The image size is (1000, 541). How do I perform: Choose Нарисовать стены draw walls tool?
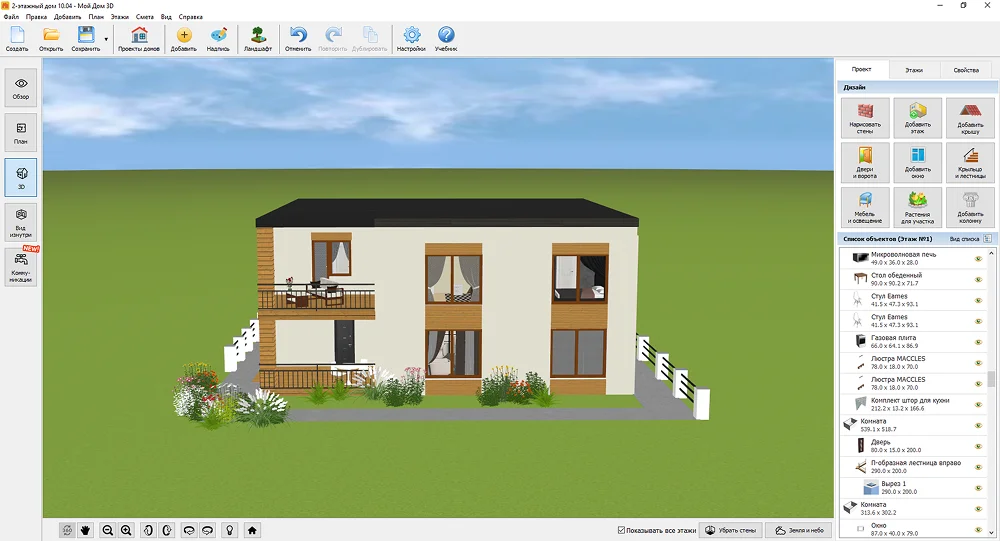[865, 118]
